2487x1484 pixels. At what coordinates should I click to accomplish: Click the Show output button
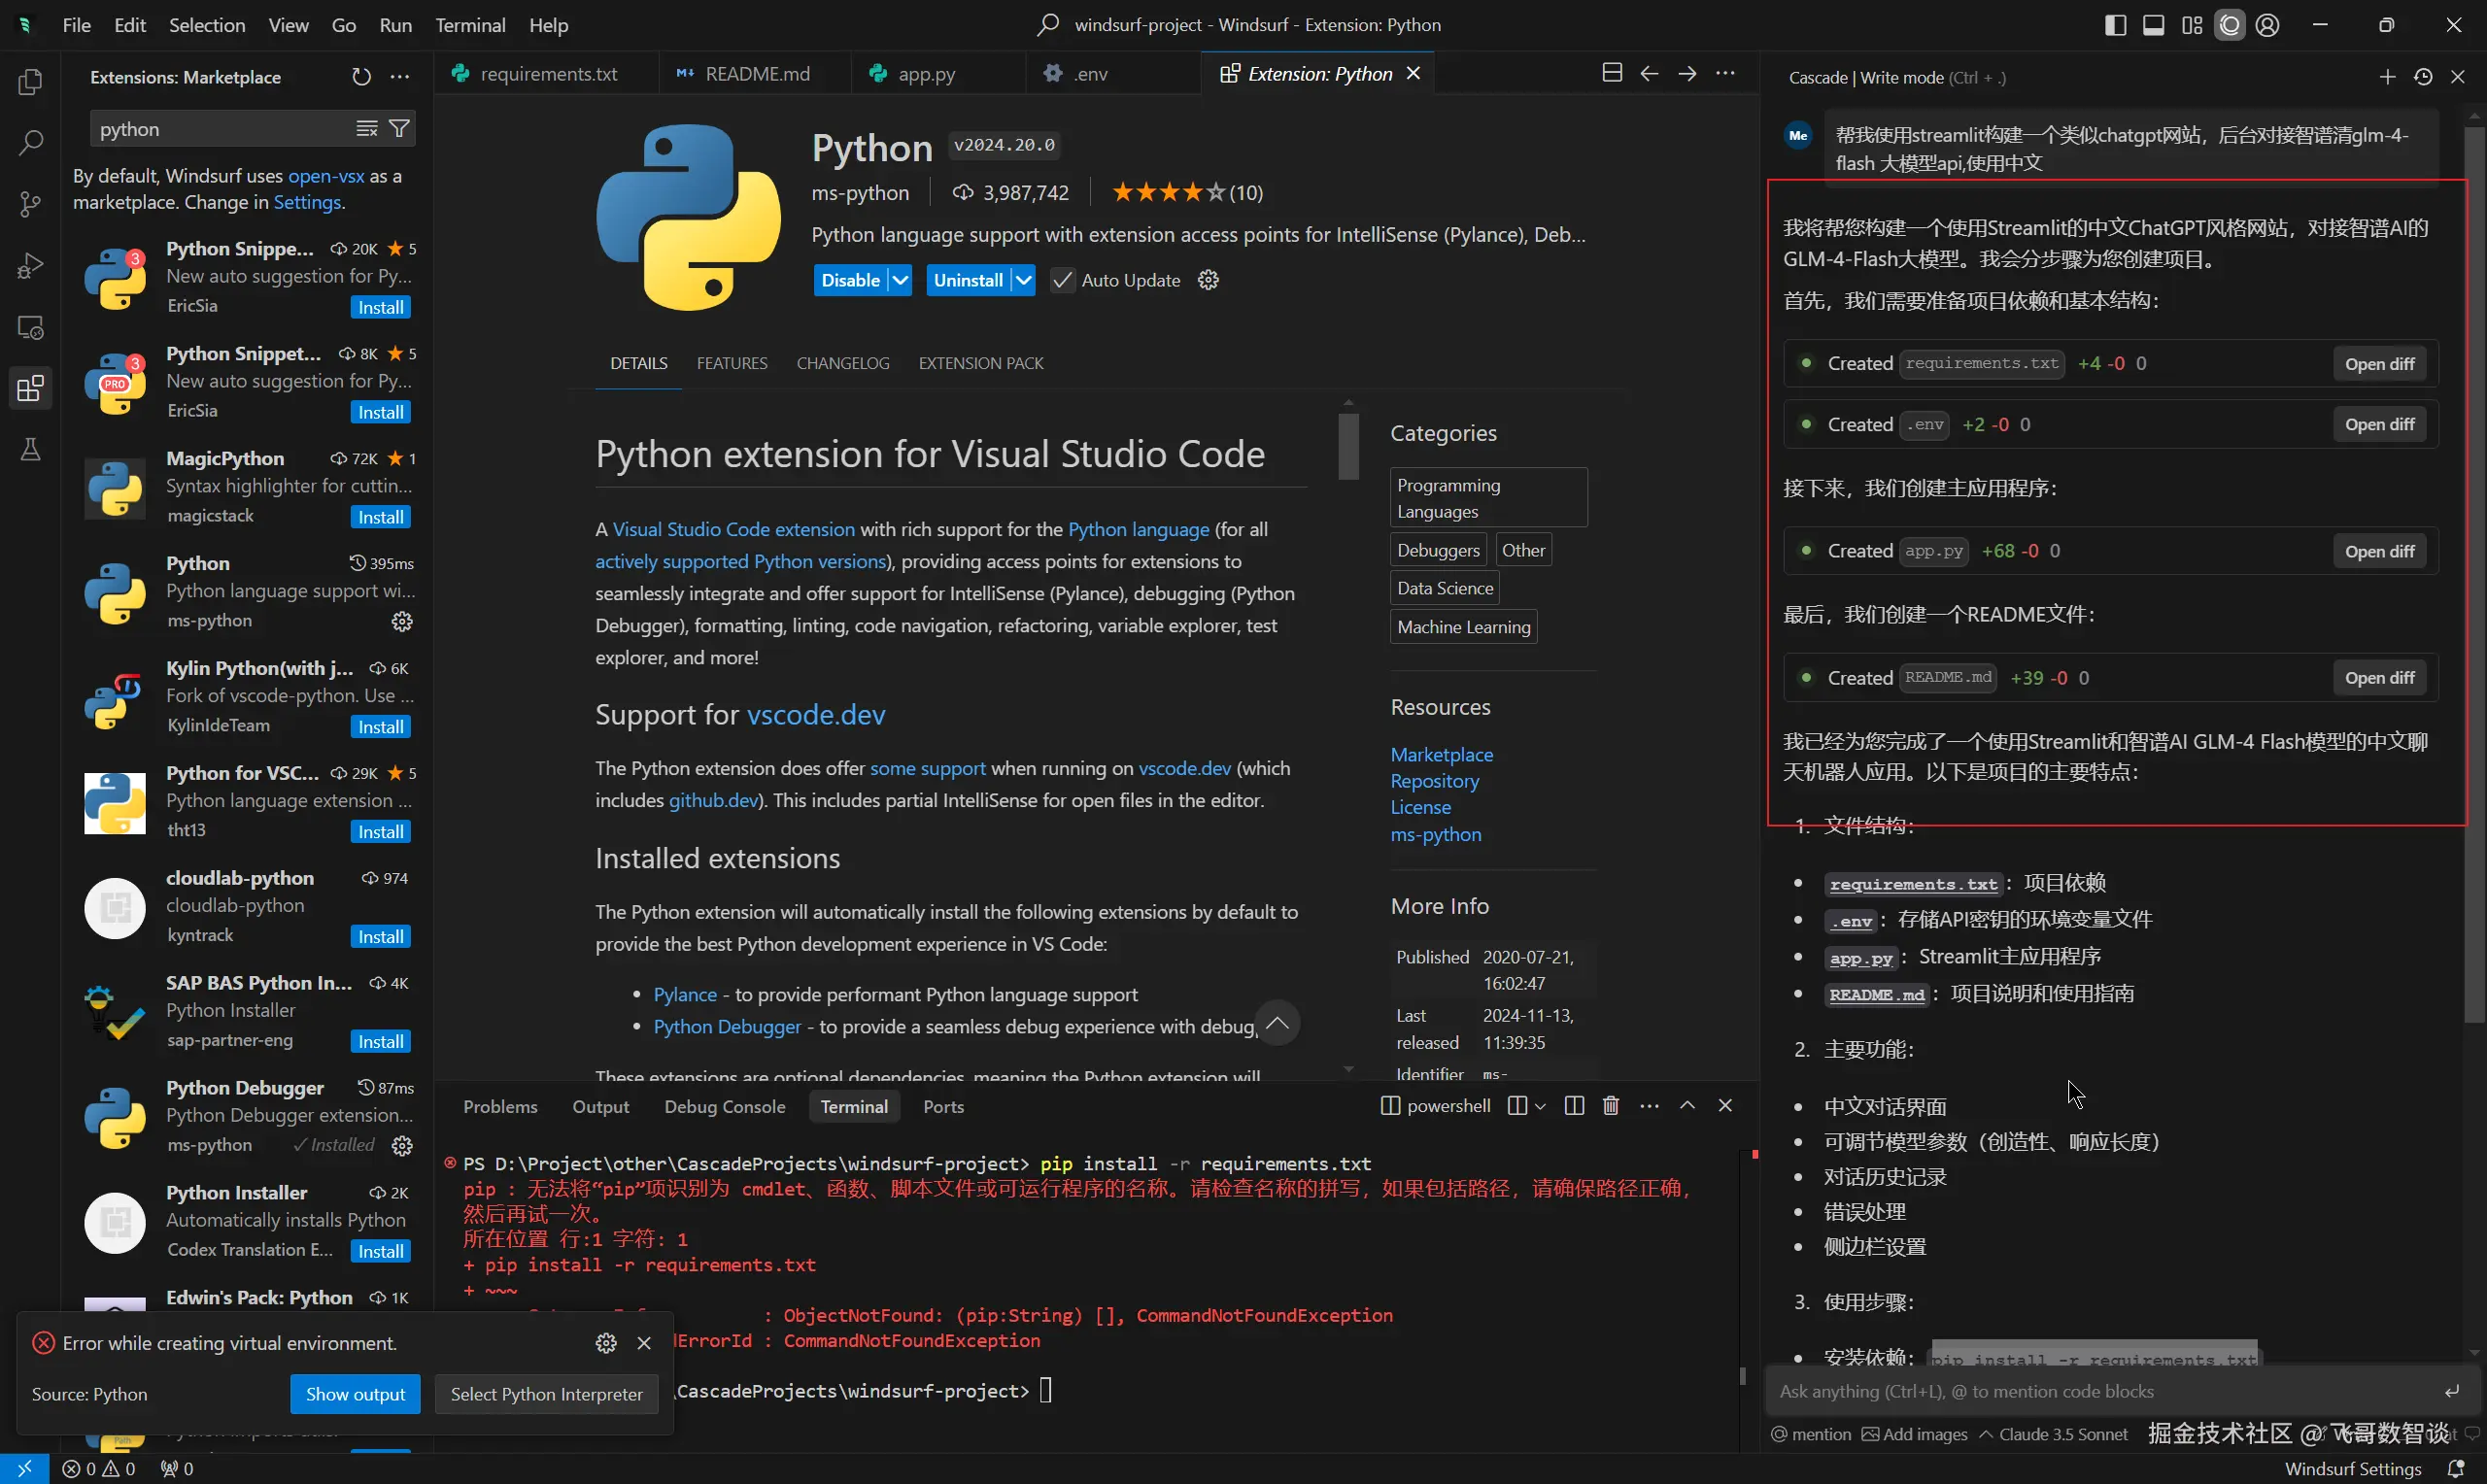(355, 1394)
